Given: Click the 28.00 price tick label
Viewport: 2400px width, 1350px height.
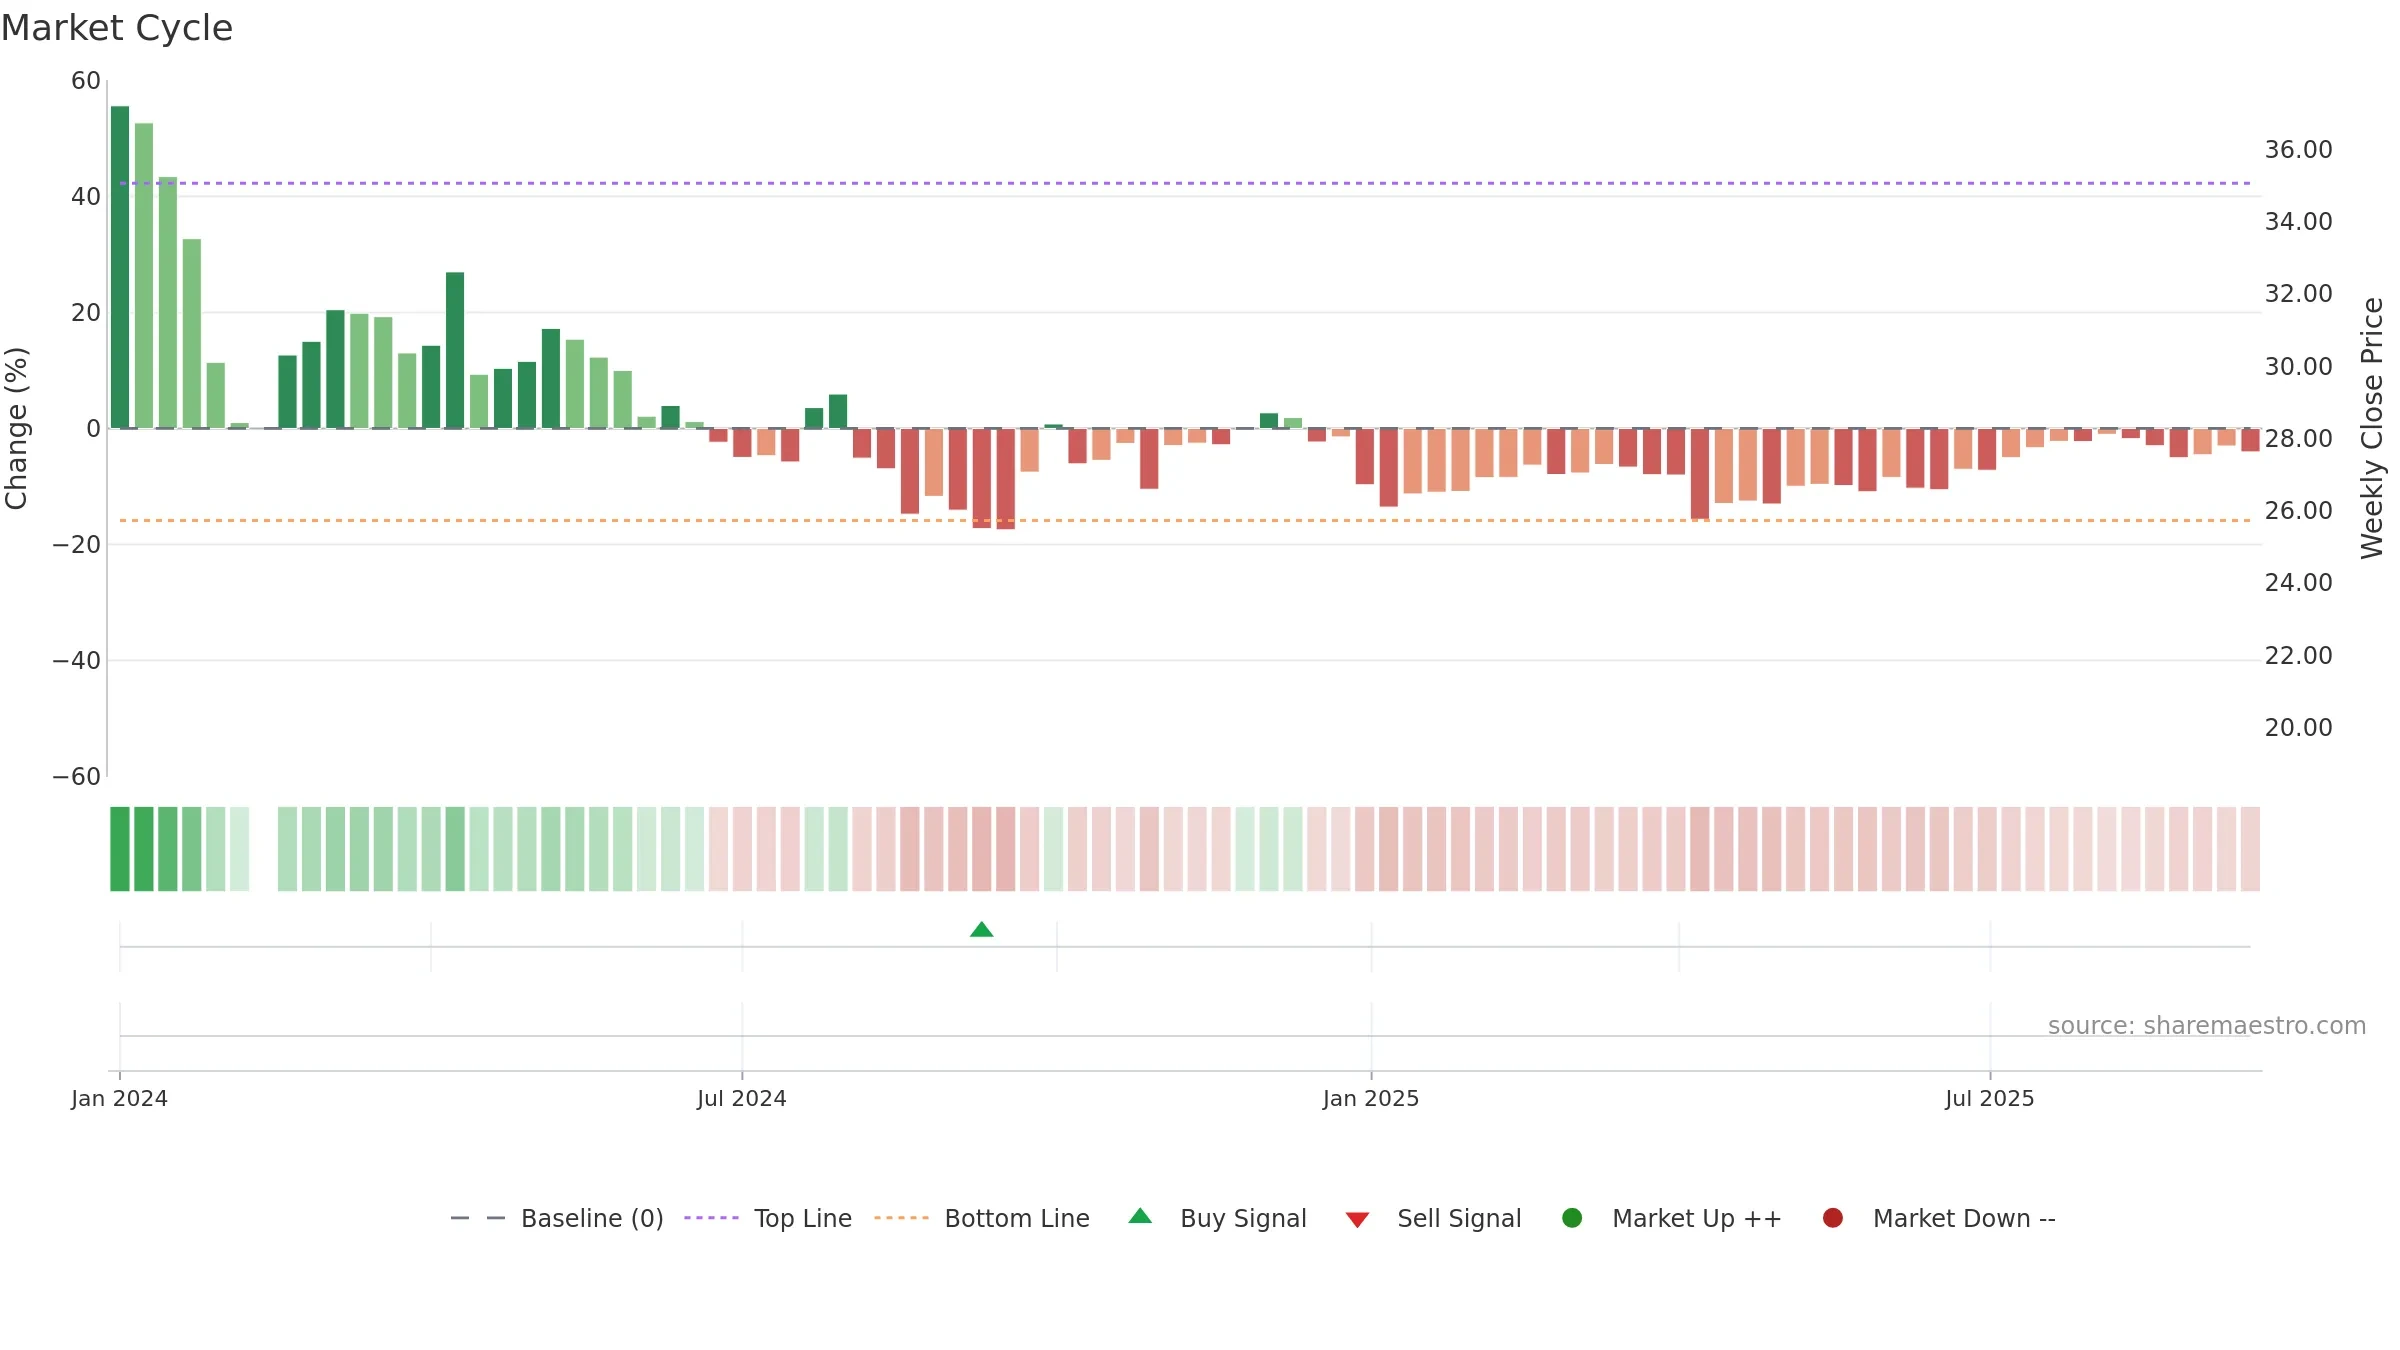Looking at the screenshot, I should pyautogui.click(x=2298, y=439).
